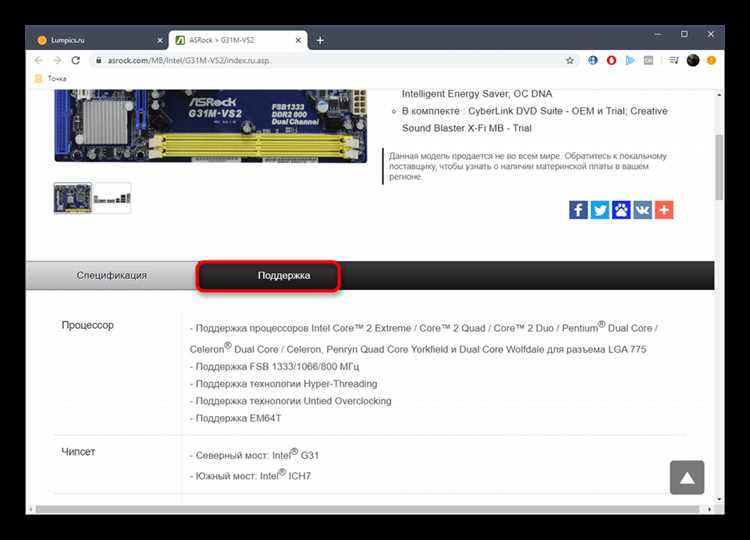Click the Процессор row label
This screenshot has width=750, height=540.
(88, 325)
